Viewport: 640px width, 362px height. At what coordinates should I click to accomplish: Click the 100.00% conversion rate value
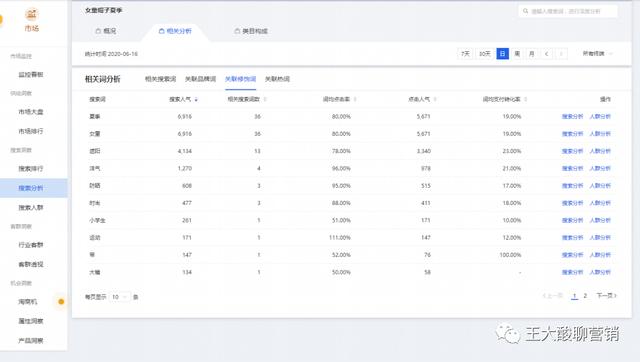[510, 255]
